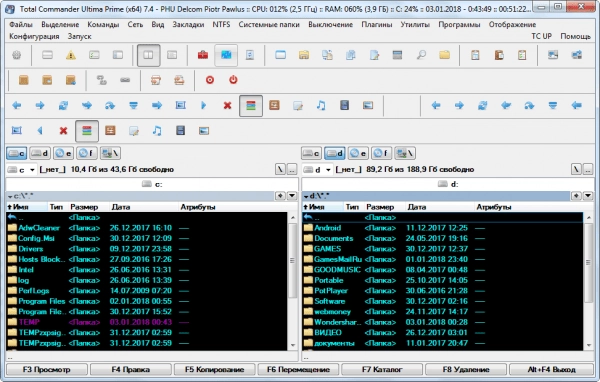Click the F3 Просмотр button
Viewport: 600px width, 382px height.
click(47, 369)
